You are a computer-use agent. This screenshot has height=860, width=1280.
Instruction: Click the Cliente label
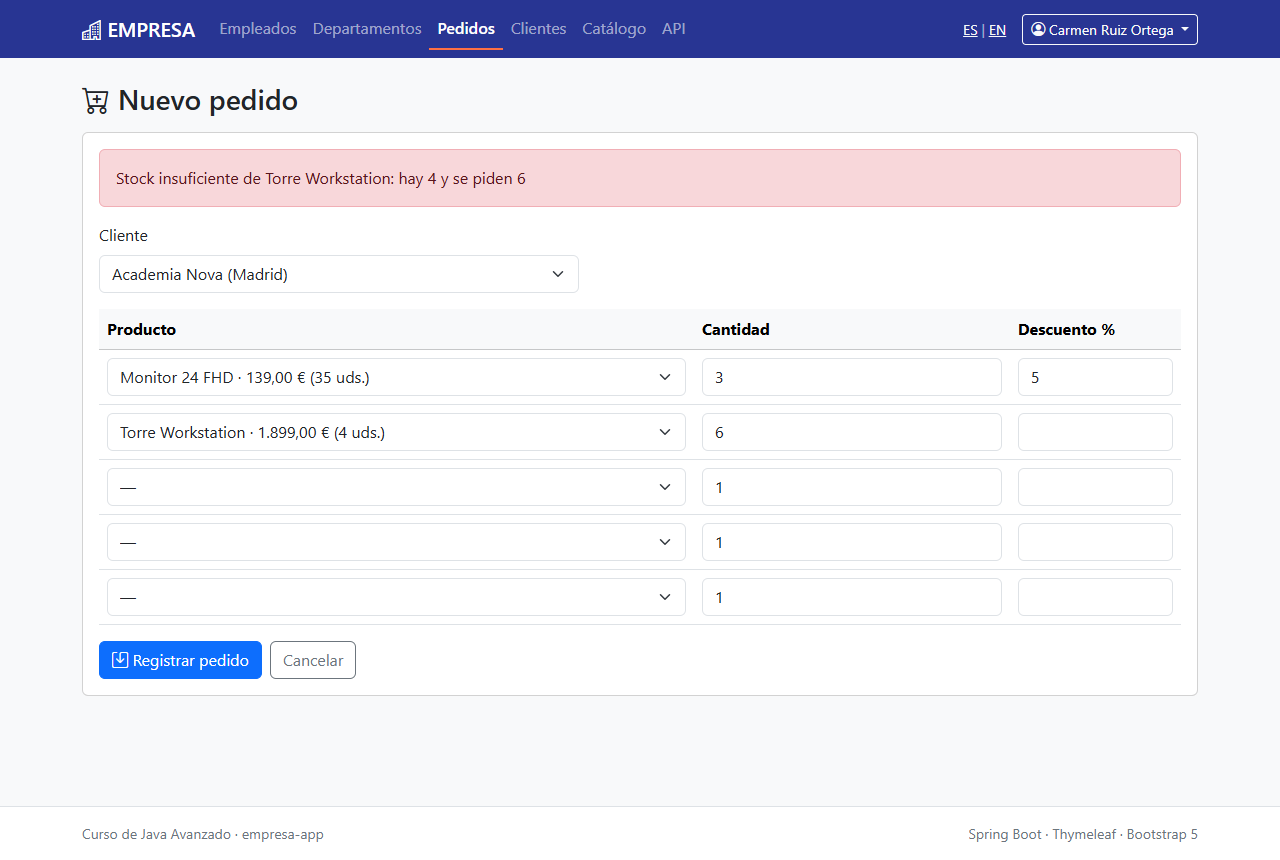(x=123, y=236)
